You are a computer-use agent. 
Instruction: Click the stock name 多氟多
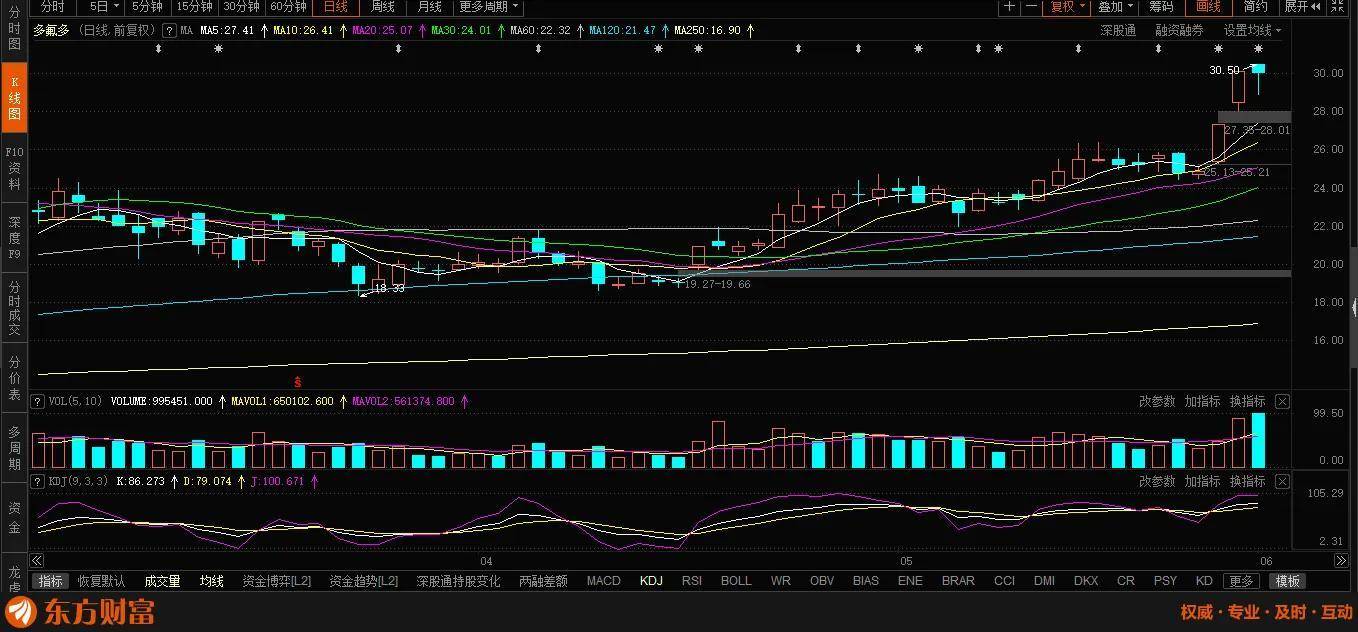51,31
